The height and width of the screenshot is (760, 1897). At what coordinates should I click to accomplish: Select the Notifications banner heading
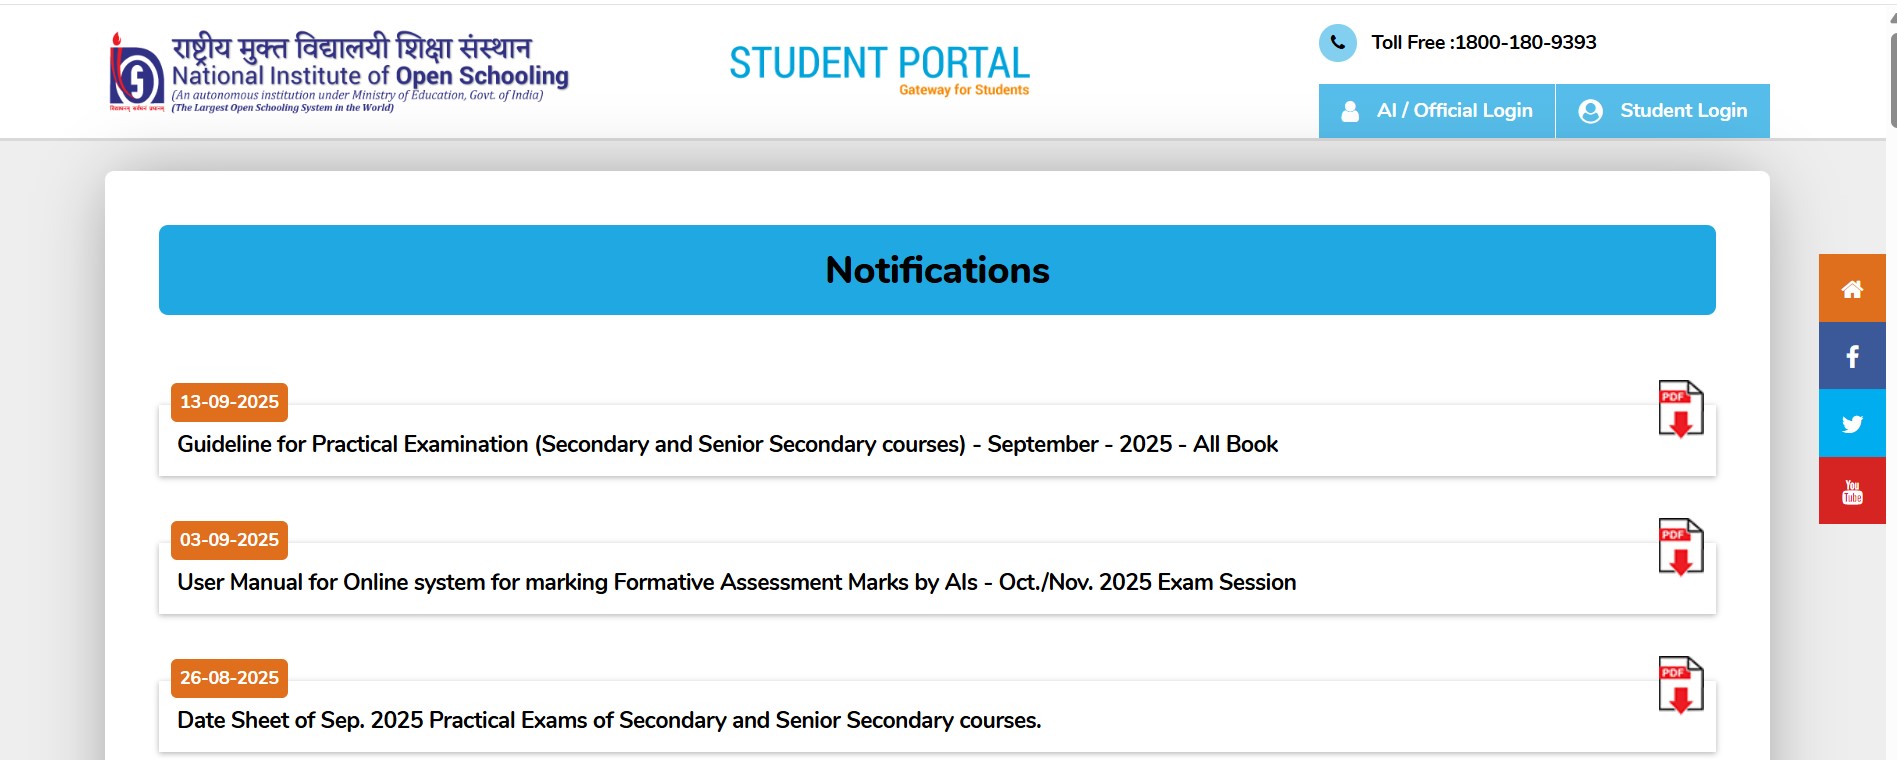[x=937, y=269]
